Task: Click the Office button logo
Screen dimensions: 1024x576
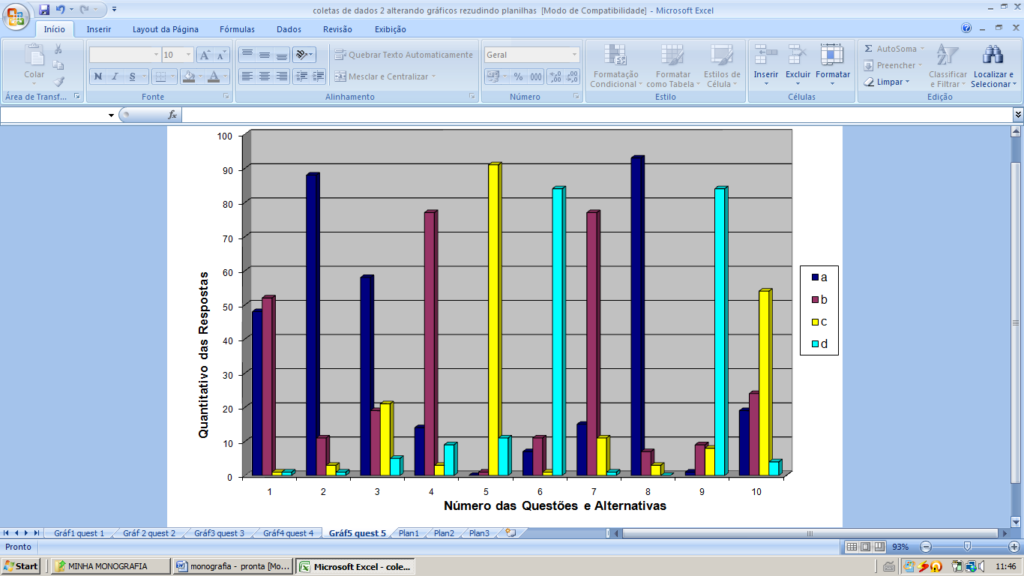Action: click(17, 18)
